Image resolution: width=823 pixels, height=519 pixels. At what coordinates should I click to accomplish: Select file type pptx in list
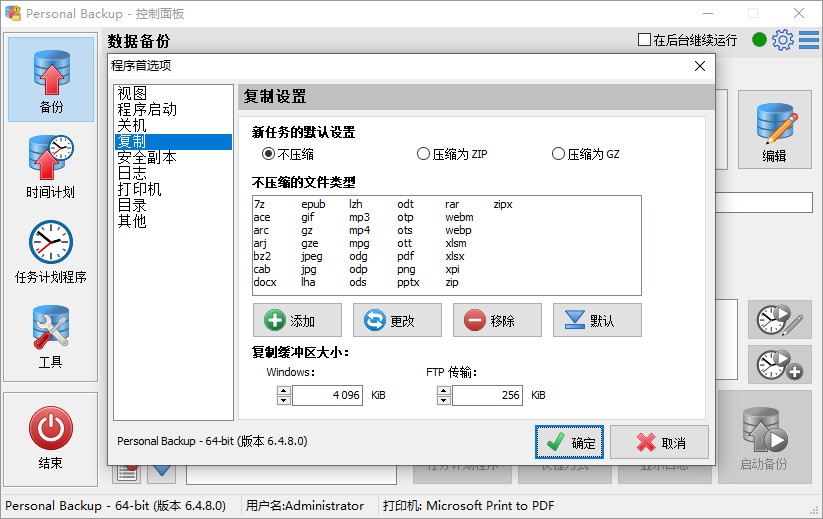[408, 282]
